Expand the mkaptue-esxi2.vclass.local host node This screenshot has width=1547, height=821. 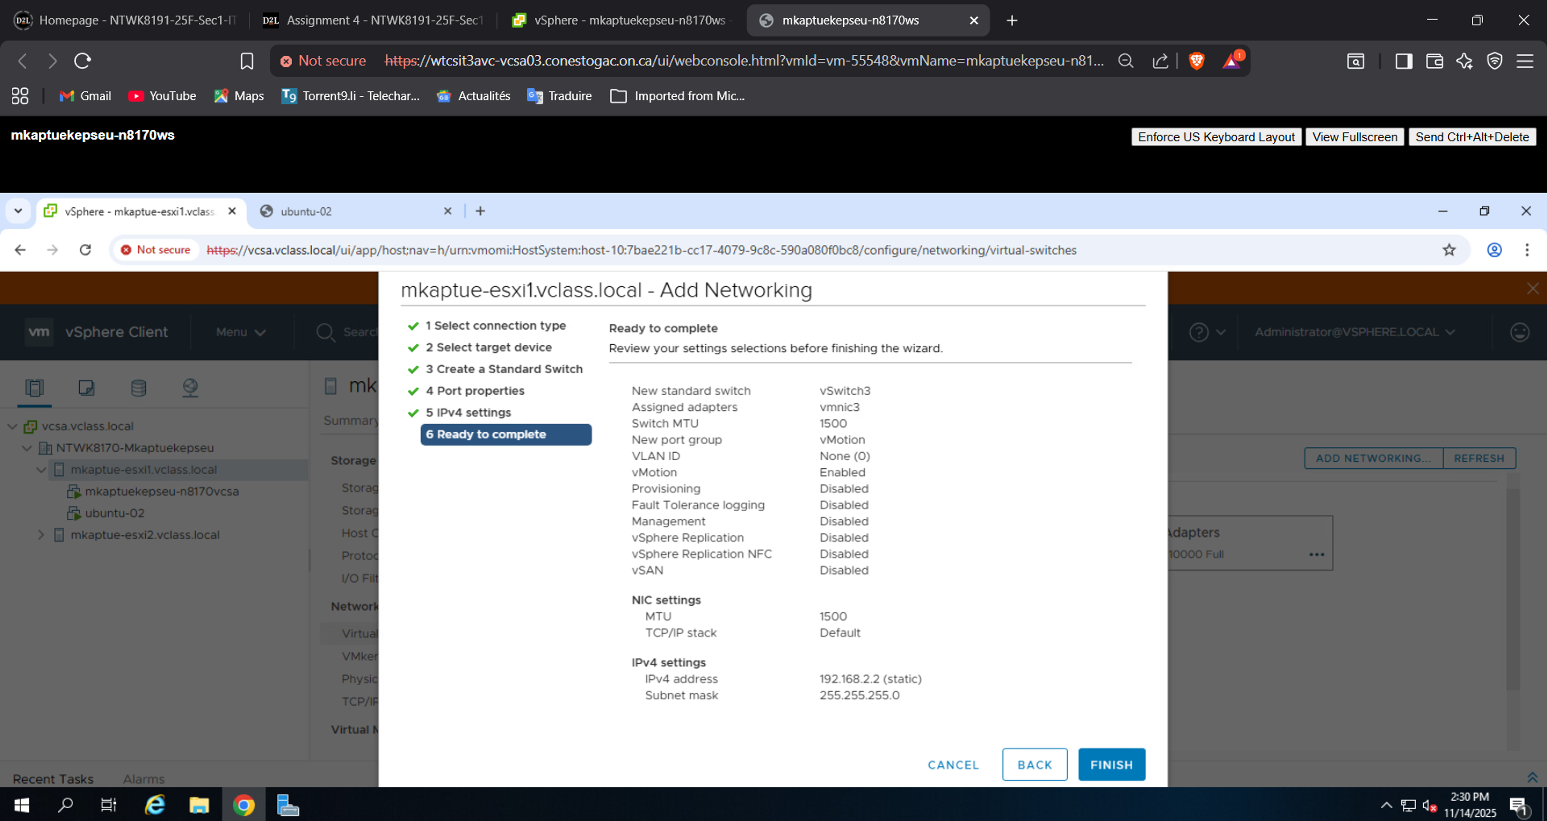(41, 535)
